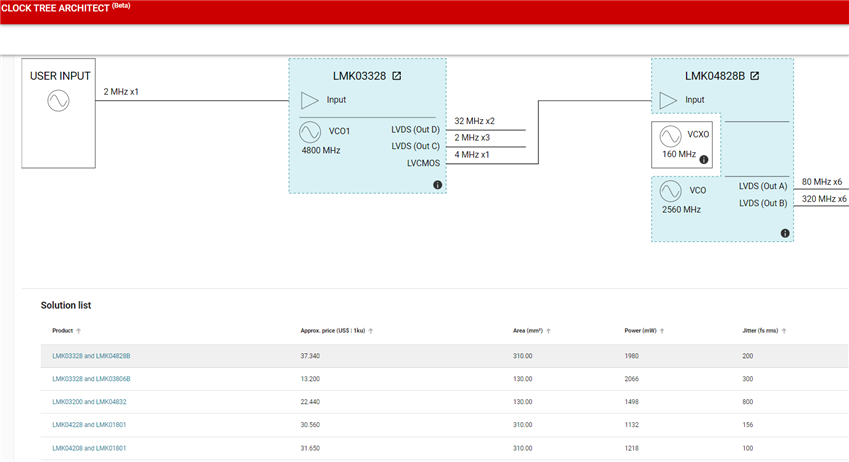Click jitter value 200
Viewport: 849px width, 462px height.
[748, 356]
